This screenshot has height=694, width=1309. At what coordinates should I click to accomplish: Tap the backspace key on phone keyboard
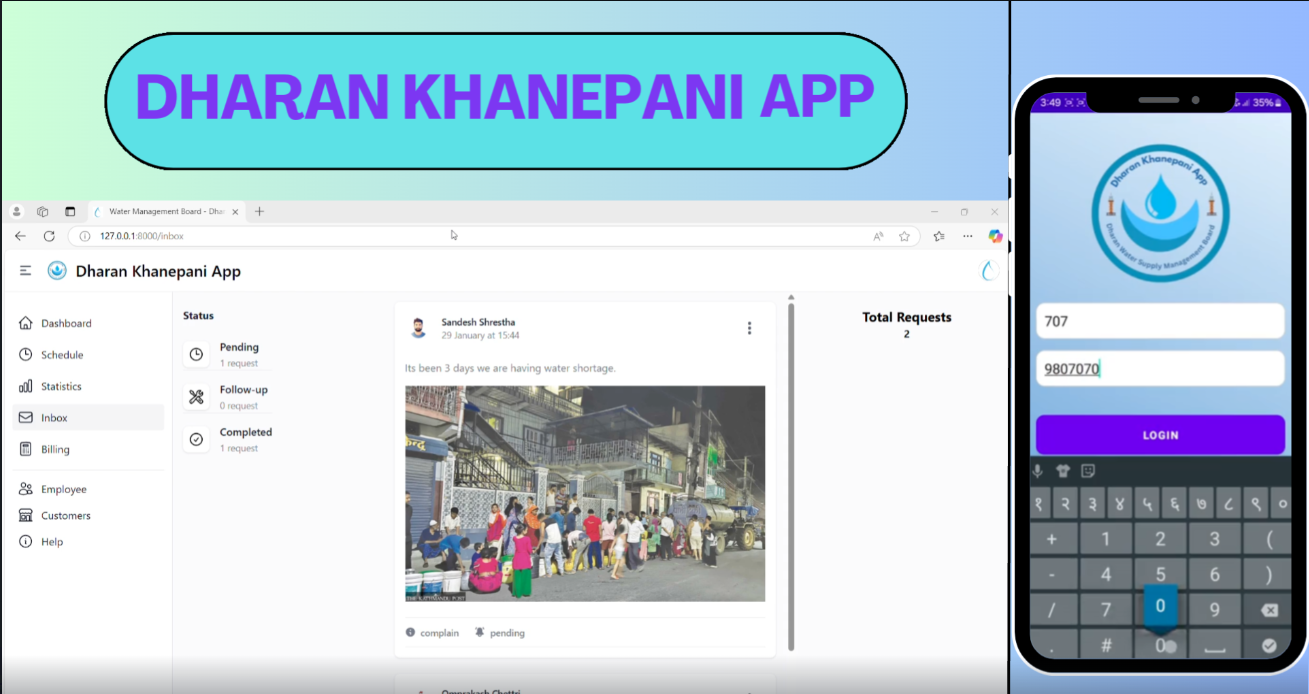point(1268,610)
